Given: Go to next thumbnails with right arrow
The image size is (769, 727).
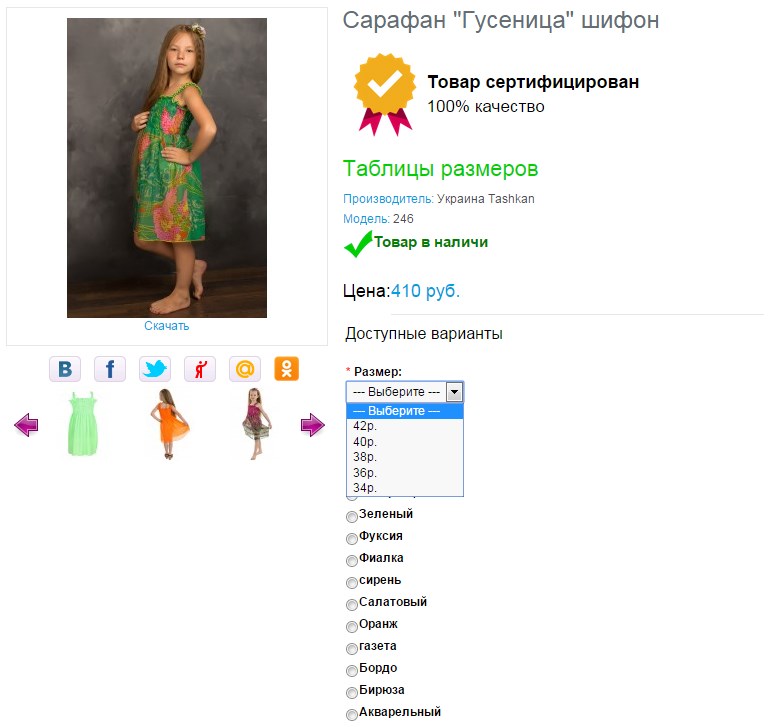Looking at the screenshot, I should (x=312, y=425).
